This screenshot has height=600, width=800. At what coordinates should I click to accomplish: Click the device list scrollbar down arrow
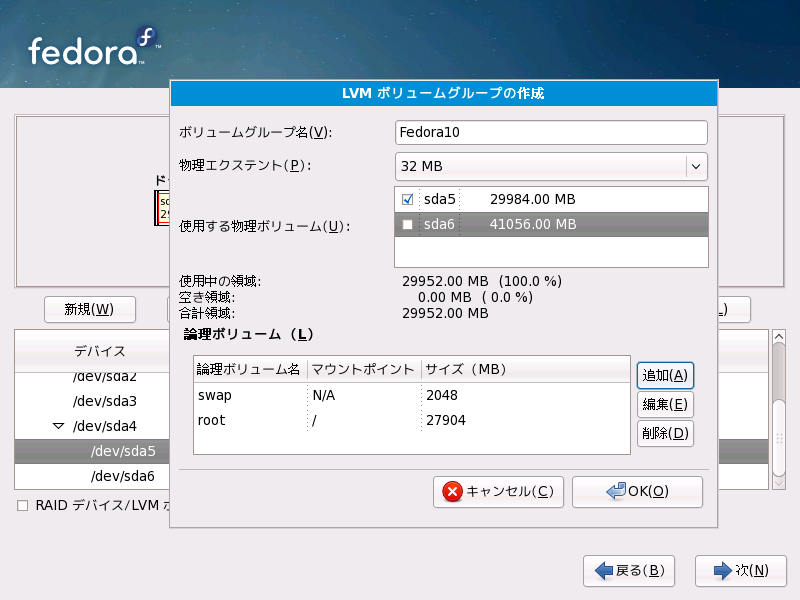(779, 483)
